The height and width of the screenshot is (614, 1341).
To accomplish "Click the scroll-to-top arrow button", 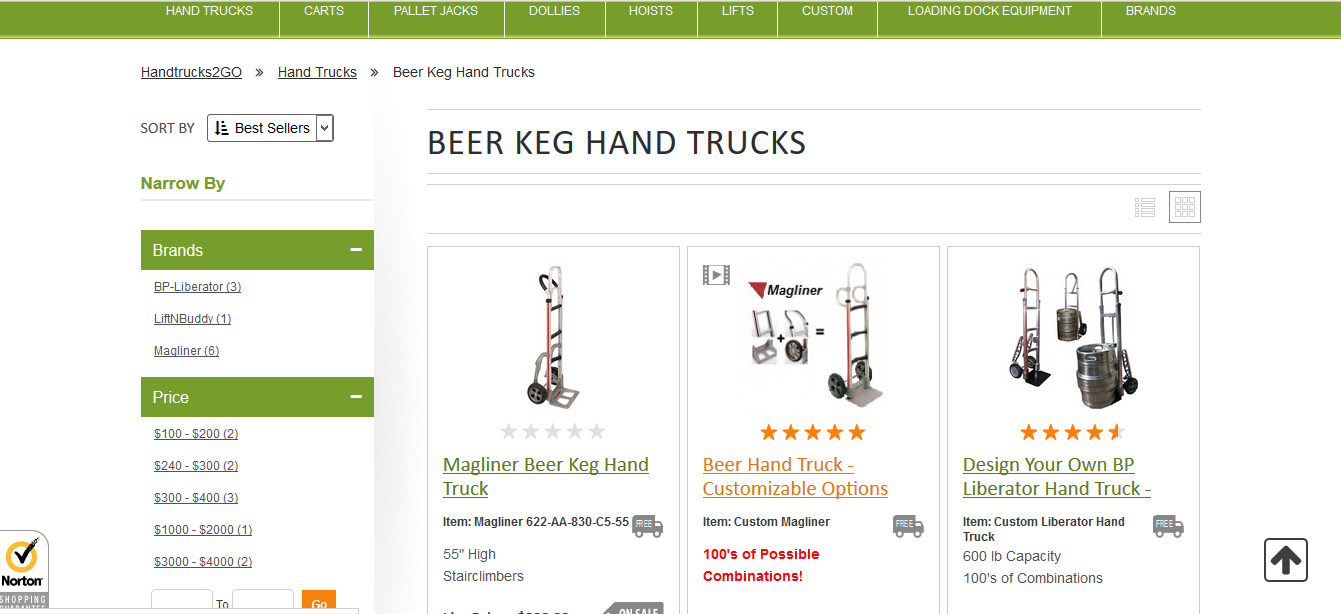I will 1286,560.
